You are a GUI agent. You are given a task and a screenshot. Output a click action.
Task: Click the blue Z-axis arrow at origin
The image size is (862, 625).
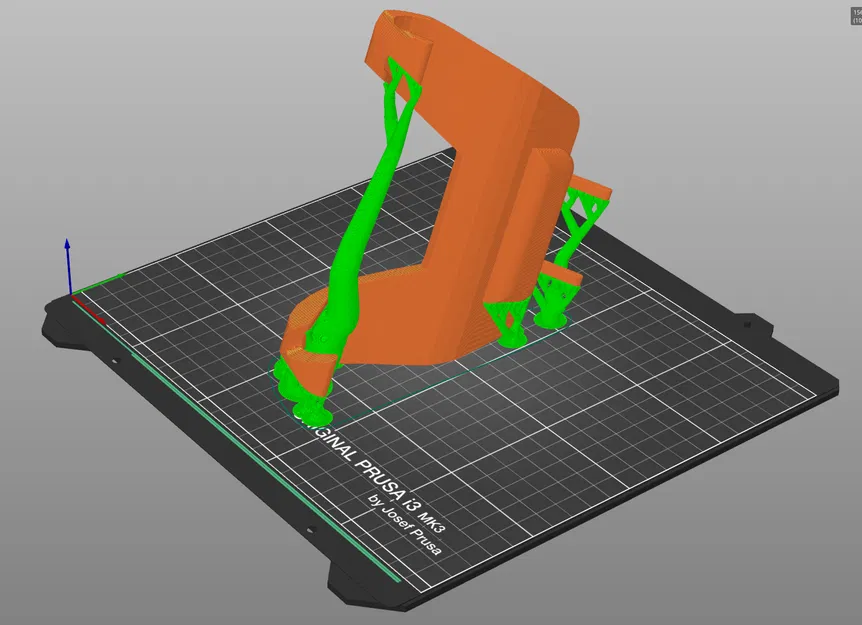click(x=68, y=266)
